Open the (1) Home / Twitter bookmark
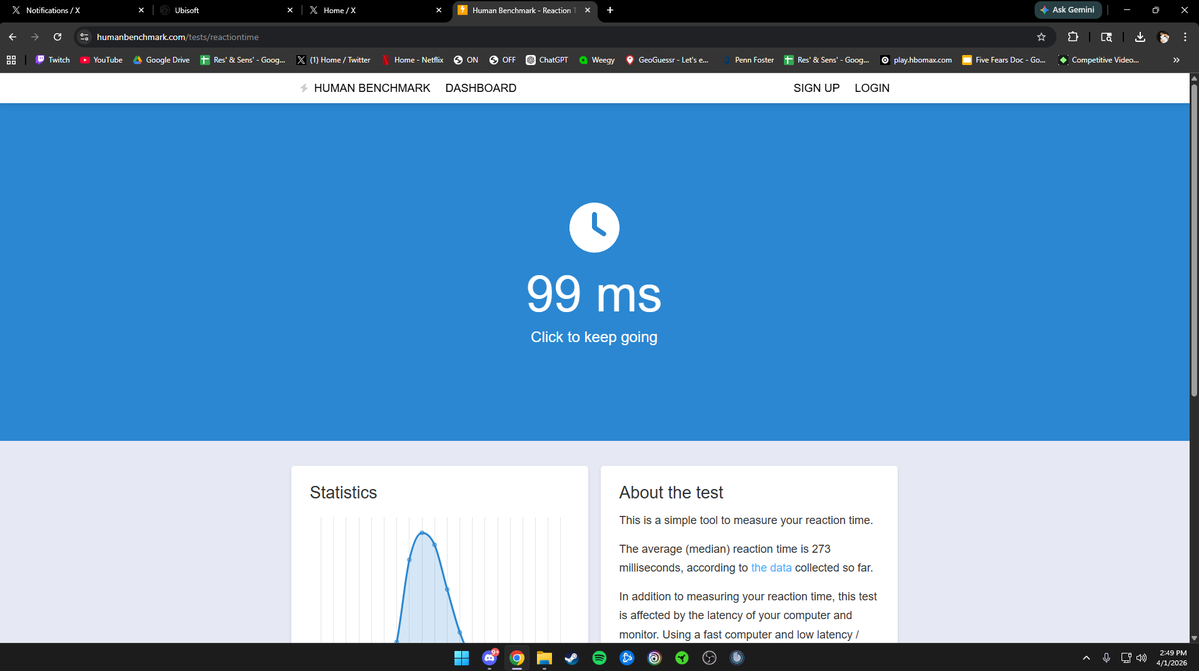This screenshot has height=671, width=1199. [x=333, y=60]
